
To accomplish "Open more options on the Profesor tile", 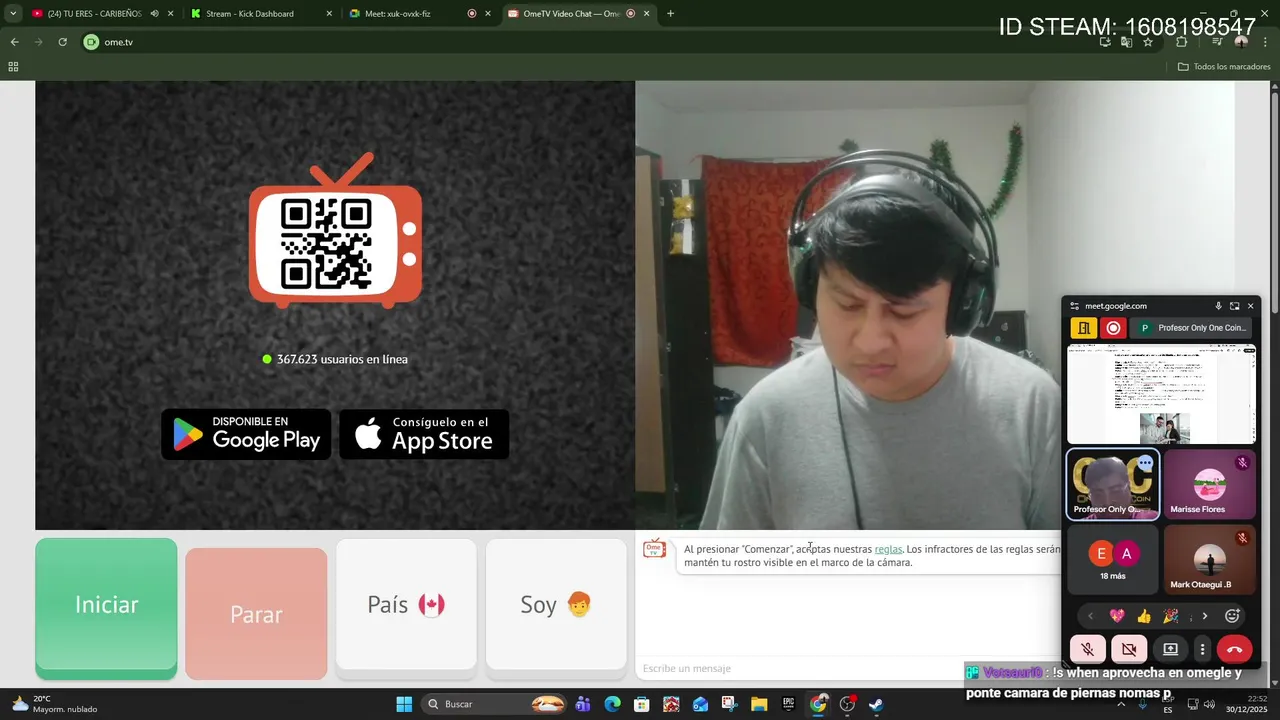I will pyautogui.click(x=1145, y=463).
